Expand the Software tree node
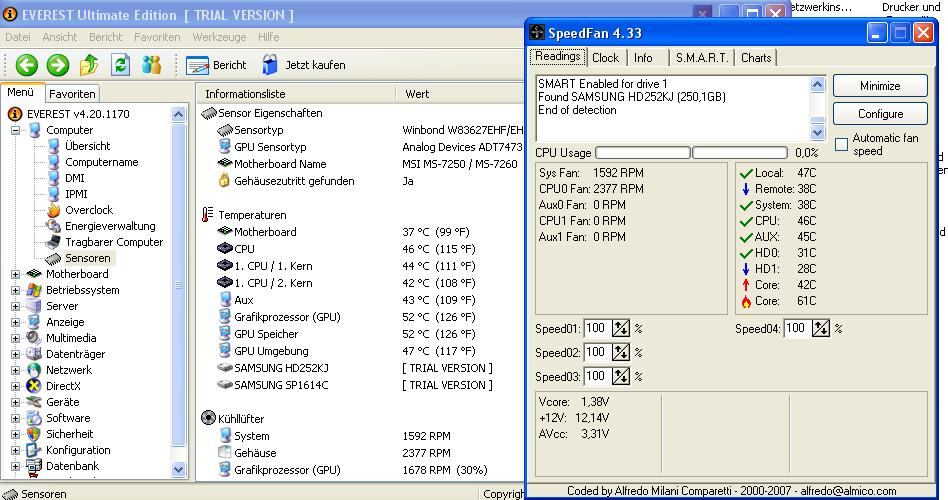This screenshot has height=500, width=948. tap(15, 418)
